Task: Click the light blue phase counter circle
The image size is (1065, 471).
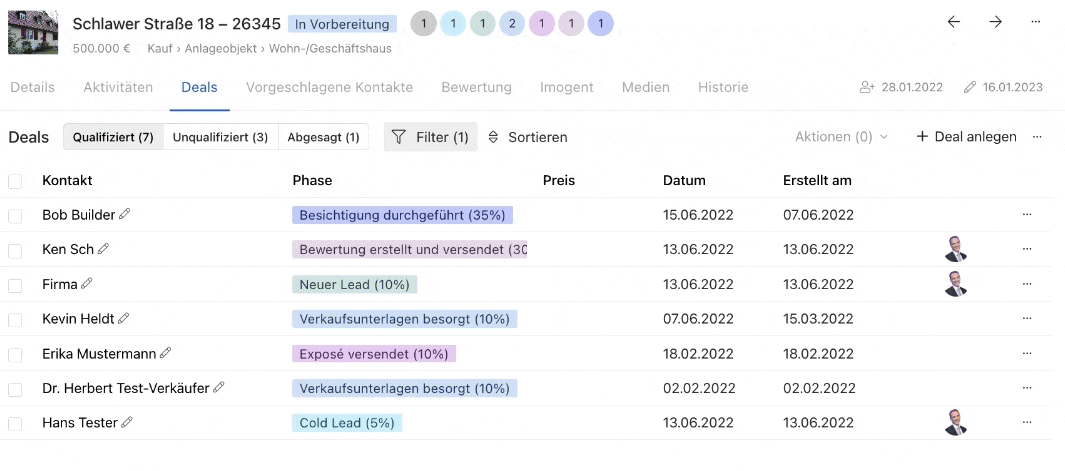Action: 453,24
